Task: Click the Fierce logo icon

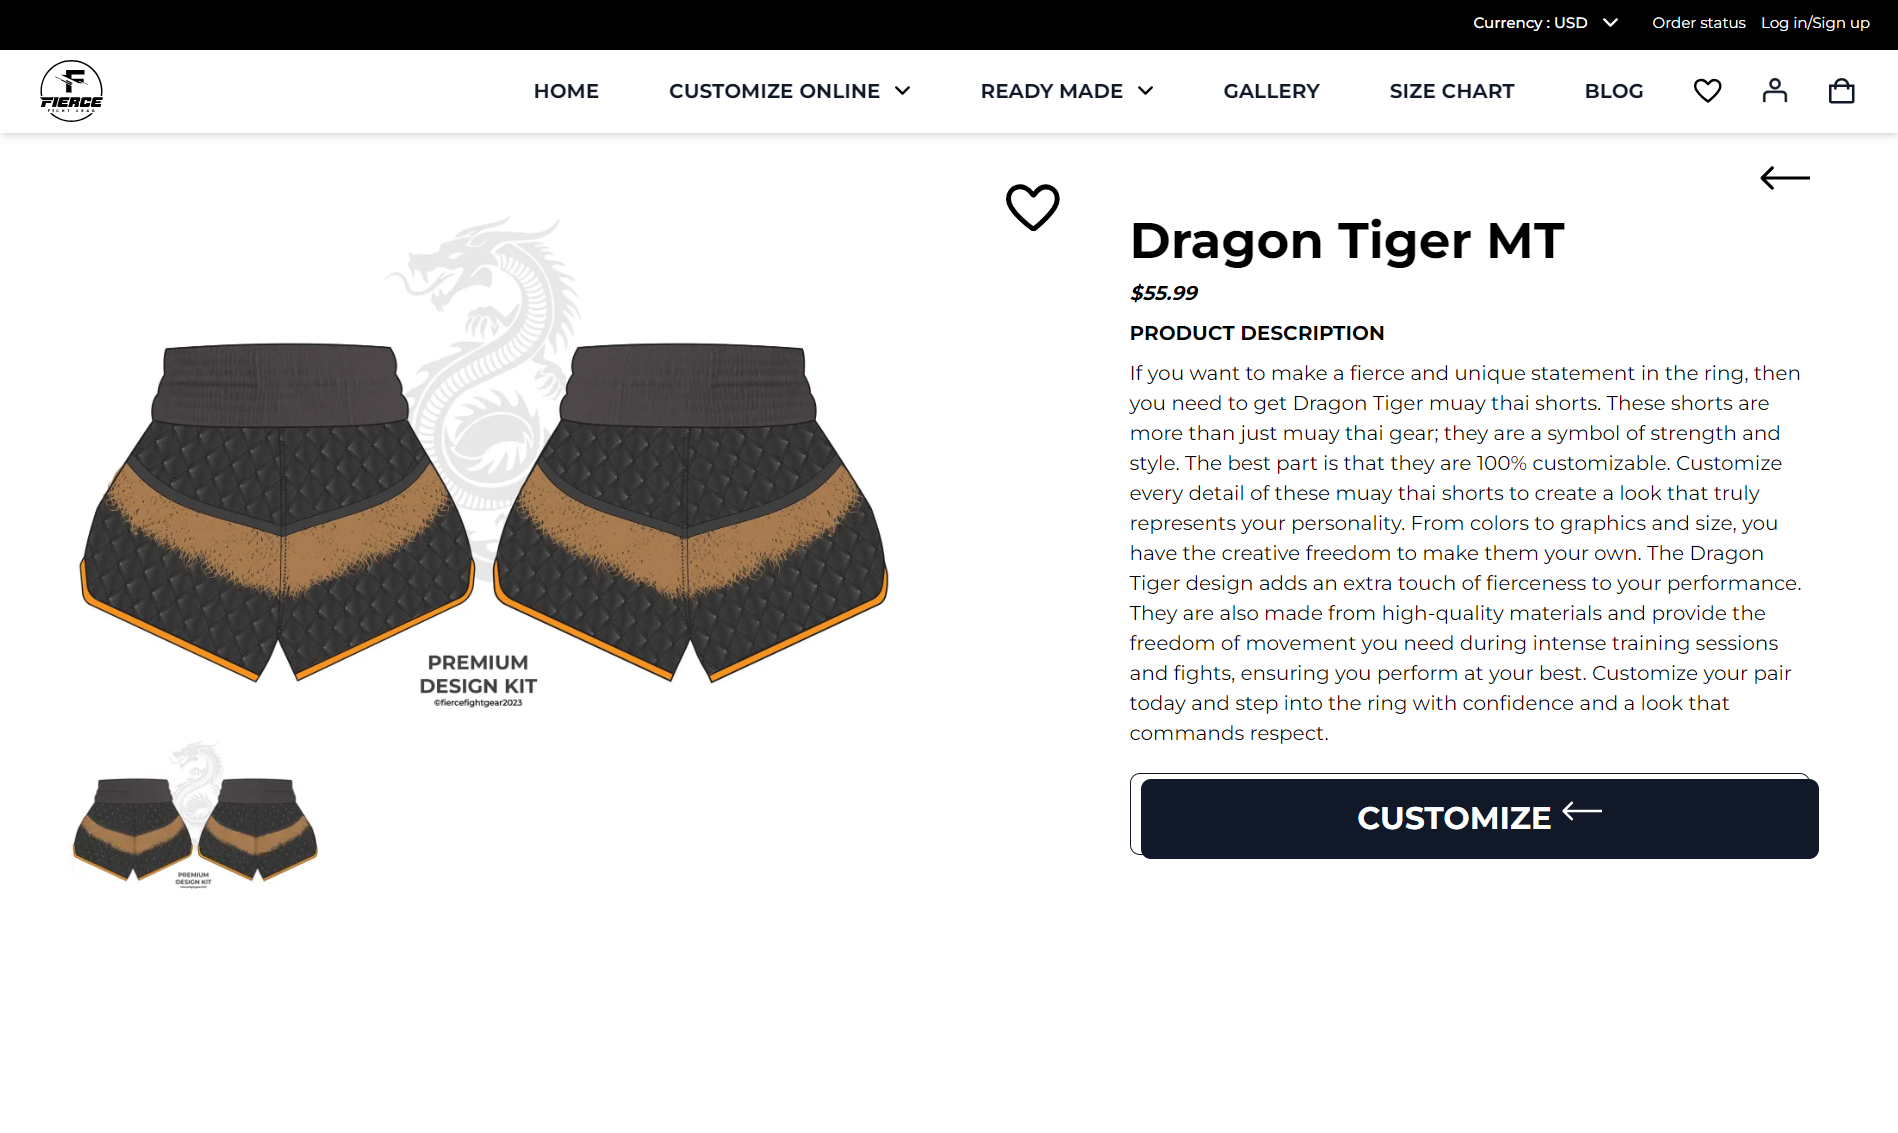Action: 71,91
